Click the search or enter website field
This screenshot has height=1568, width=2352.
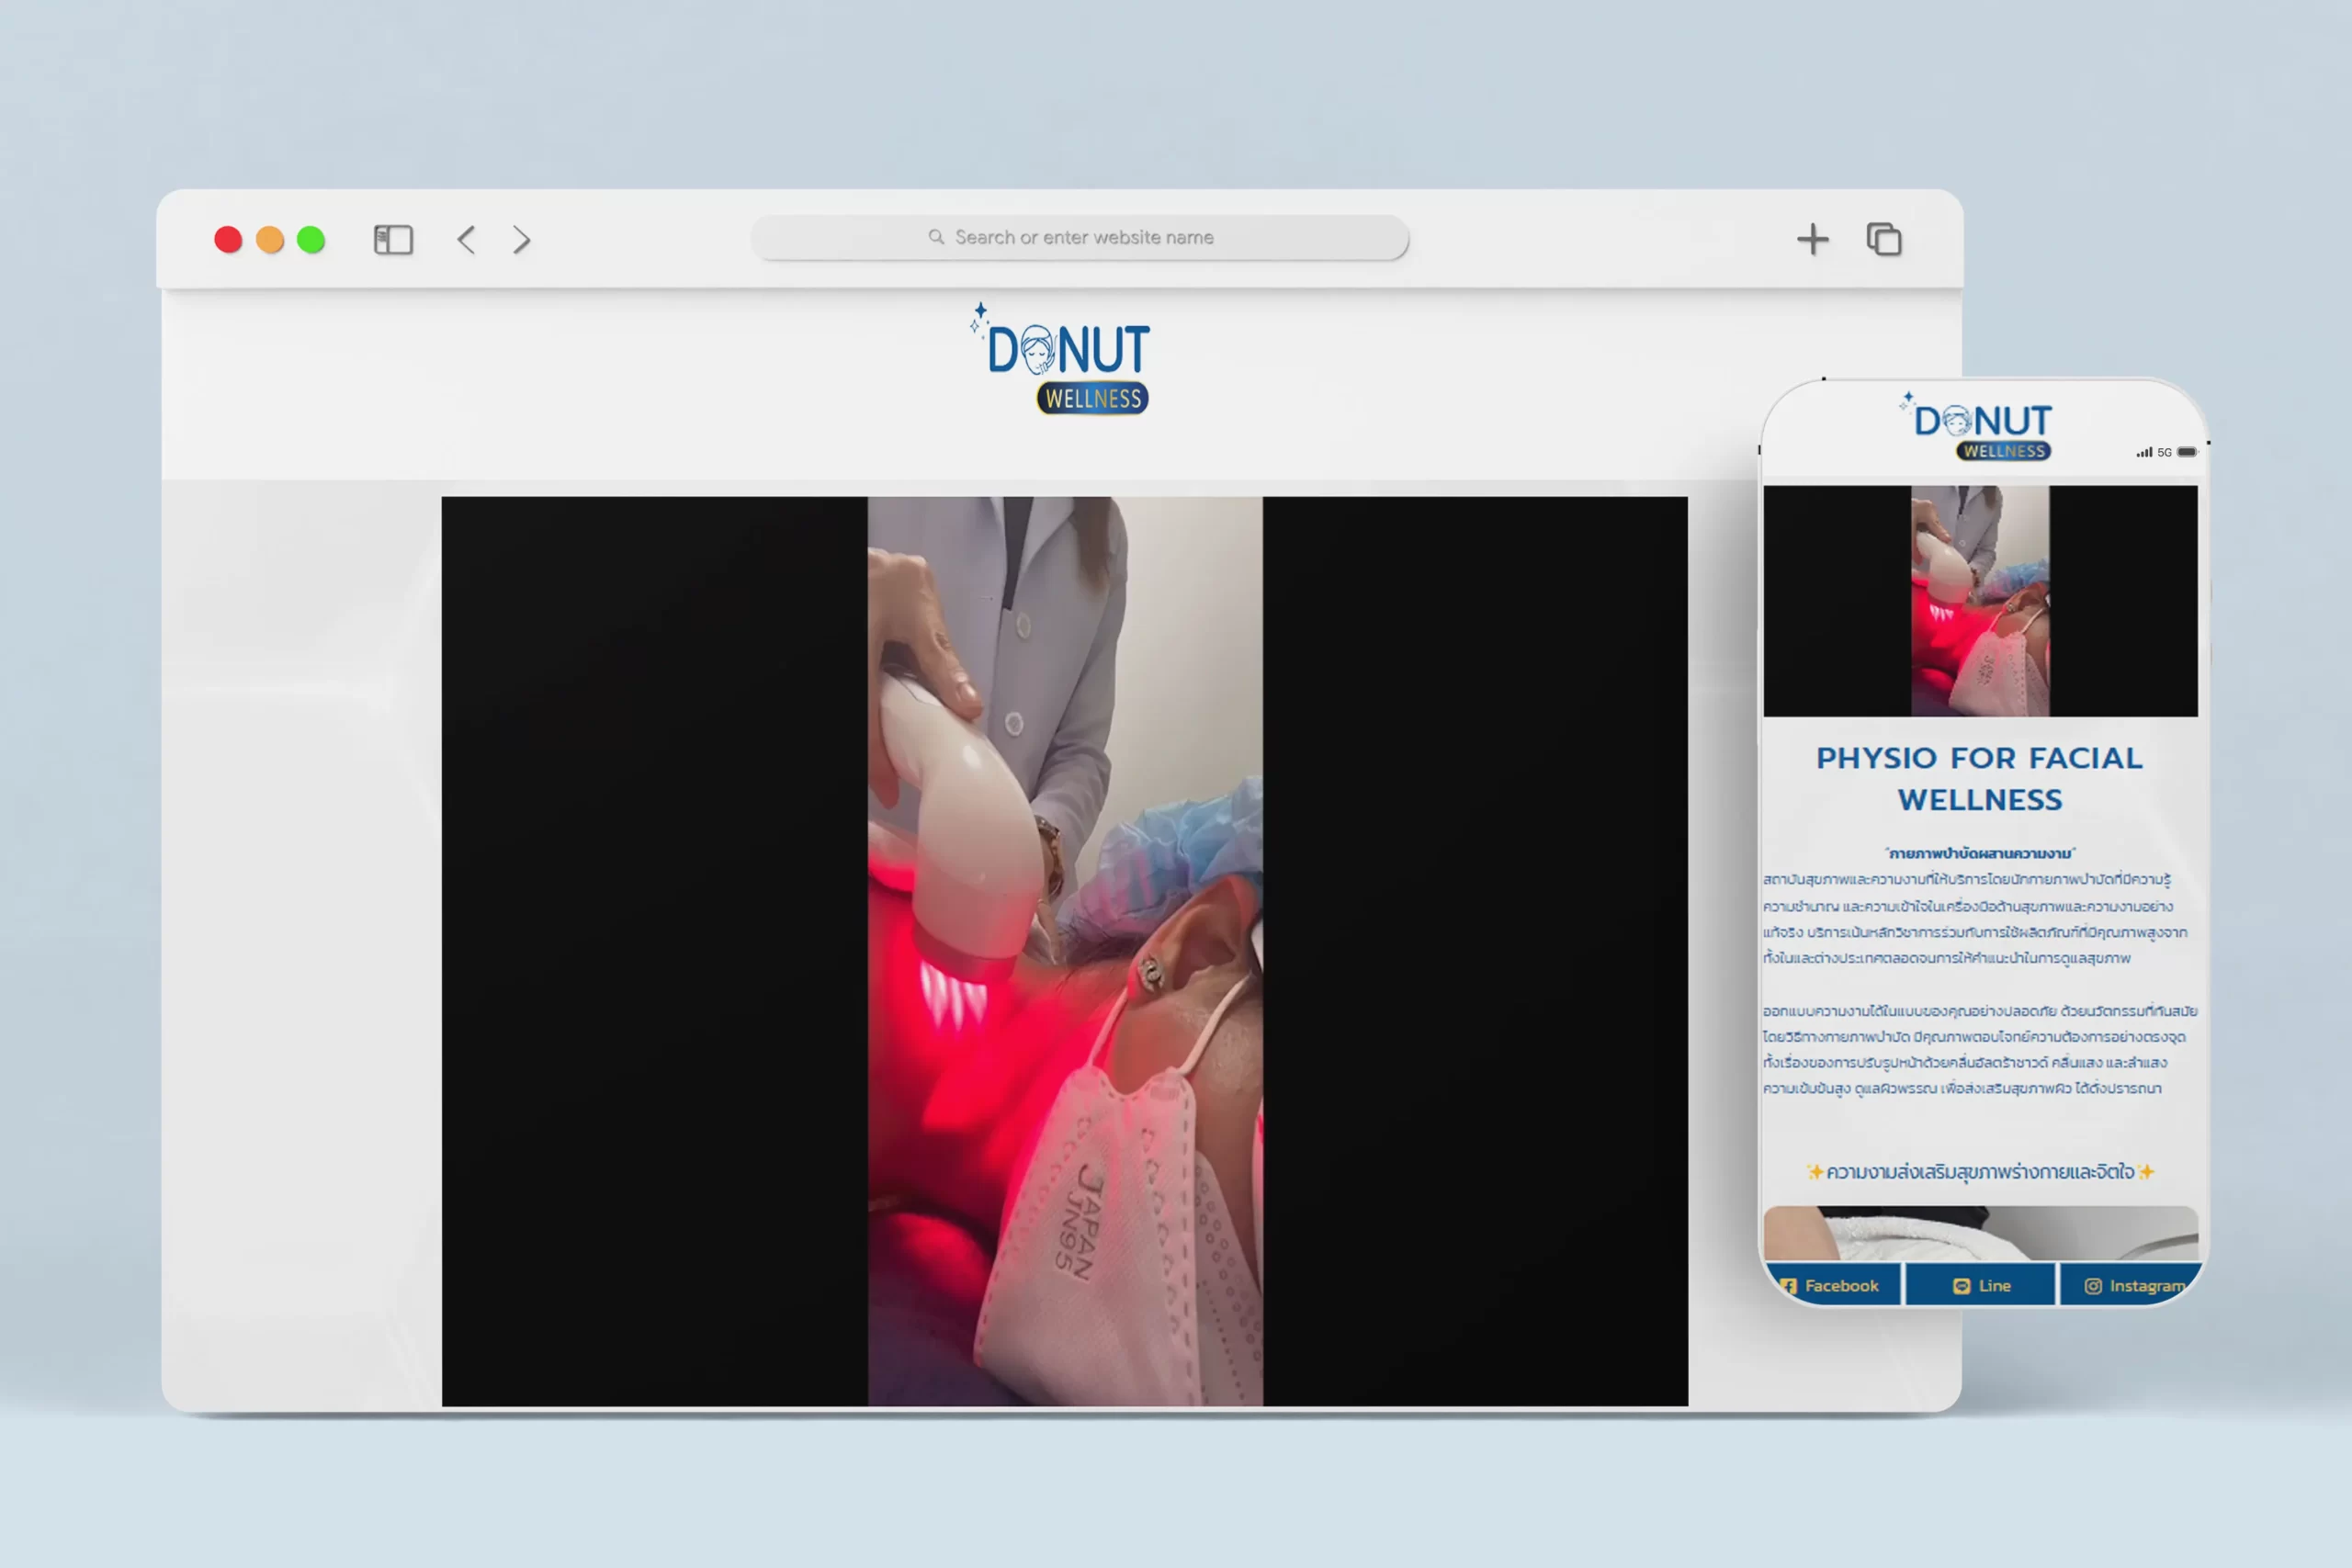pyautogui.click(x=1084, y=237)
